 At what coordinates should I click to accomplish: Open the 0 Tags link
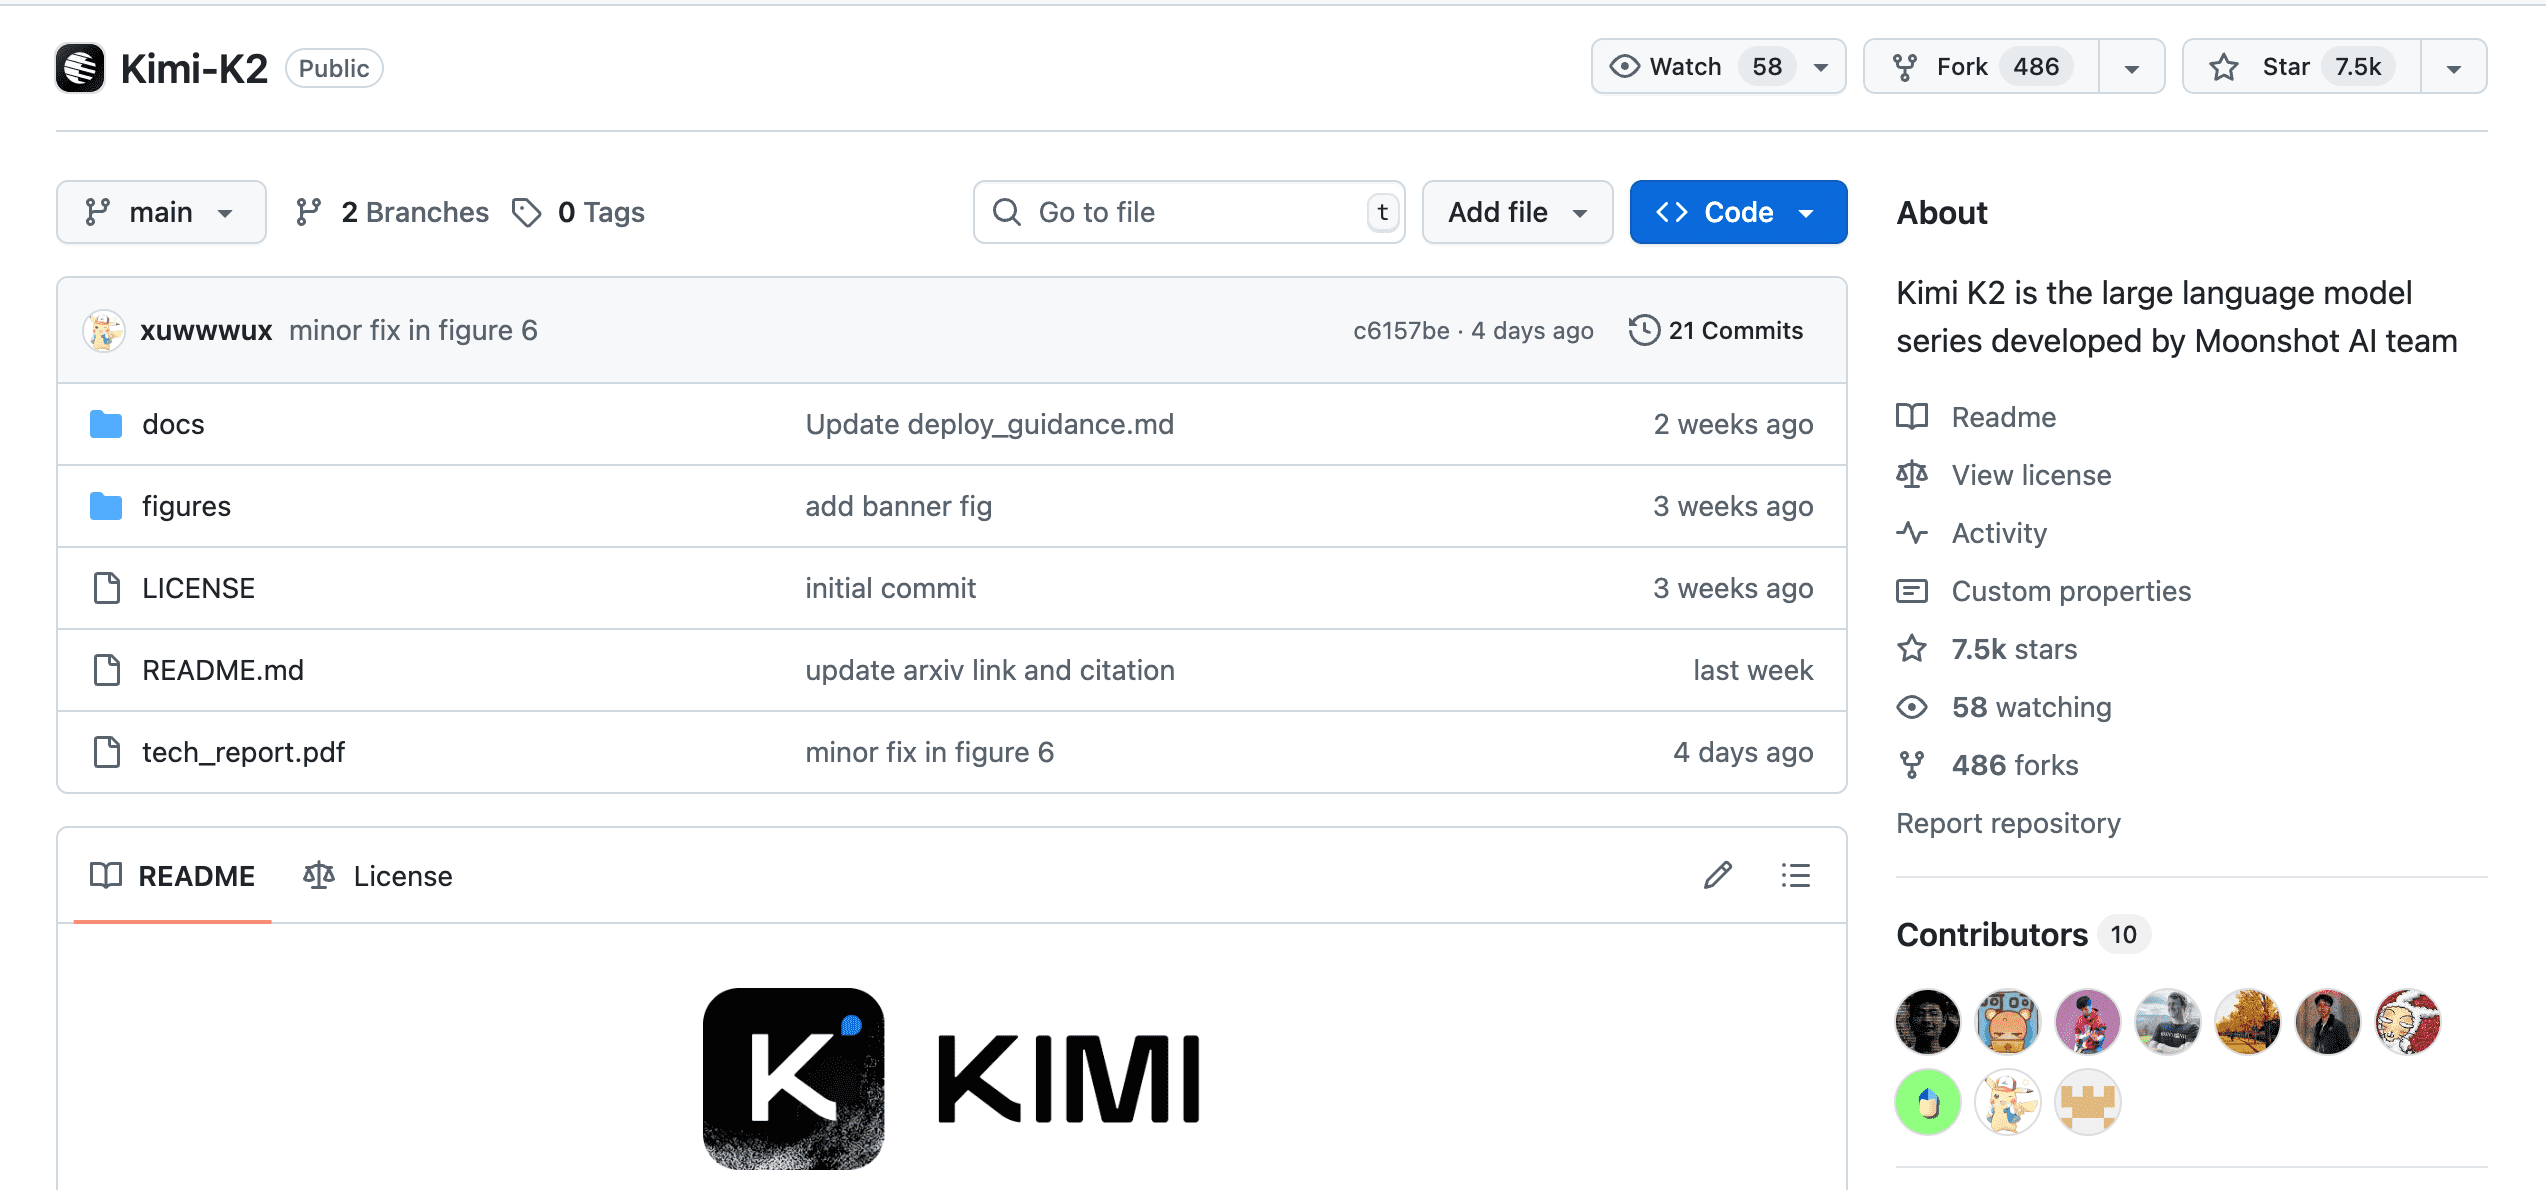tap(578, 212)
